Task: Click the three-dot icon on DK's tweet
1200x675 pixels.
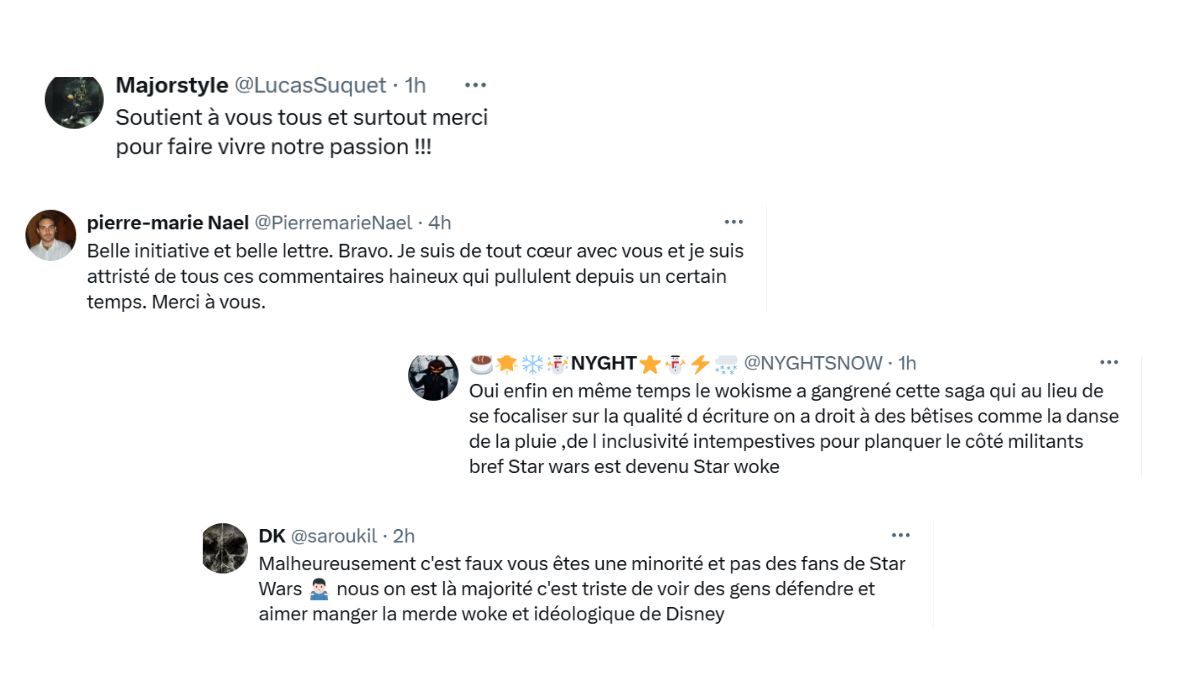Action: tap(900, 535)
